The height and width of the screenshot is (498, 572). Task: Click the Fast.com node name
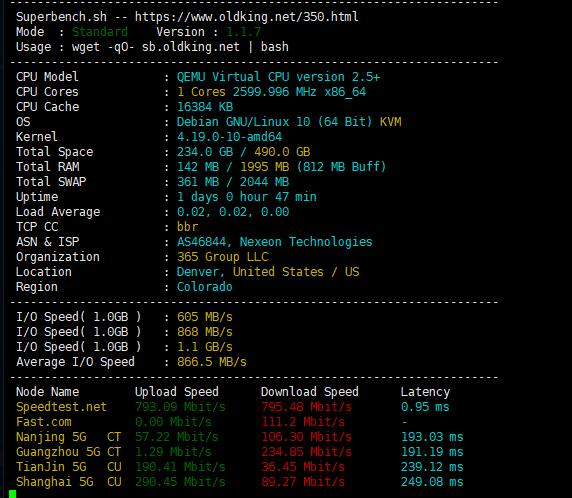point(44,422)
